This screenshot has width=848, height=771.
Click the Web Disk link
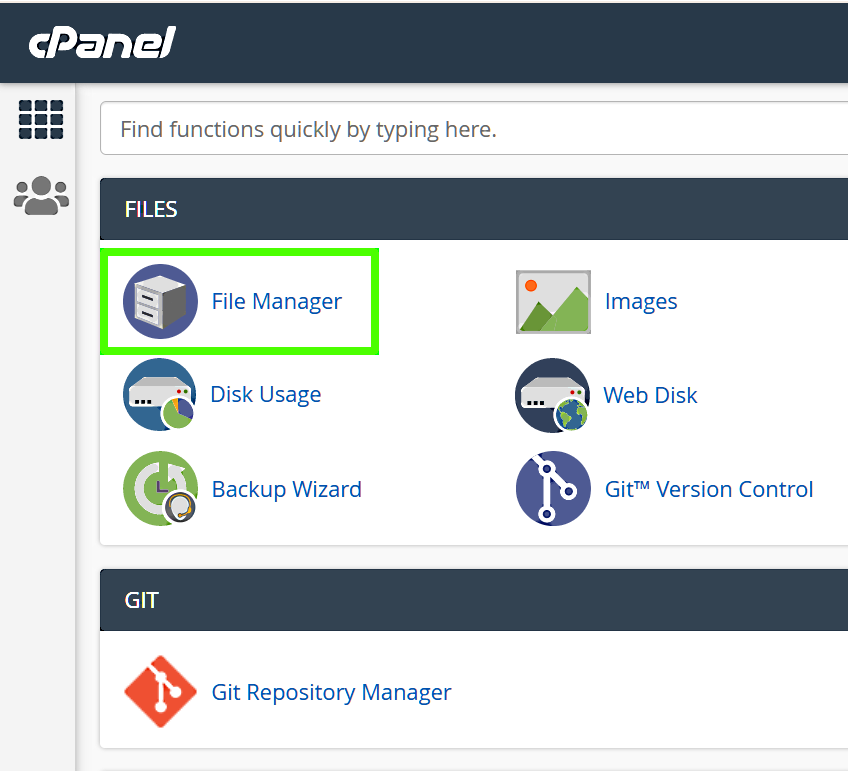[x=650, y=395]
